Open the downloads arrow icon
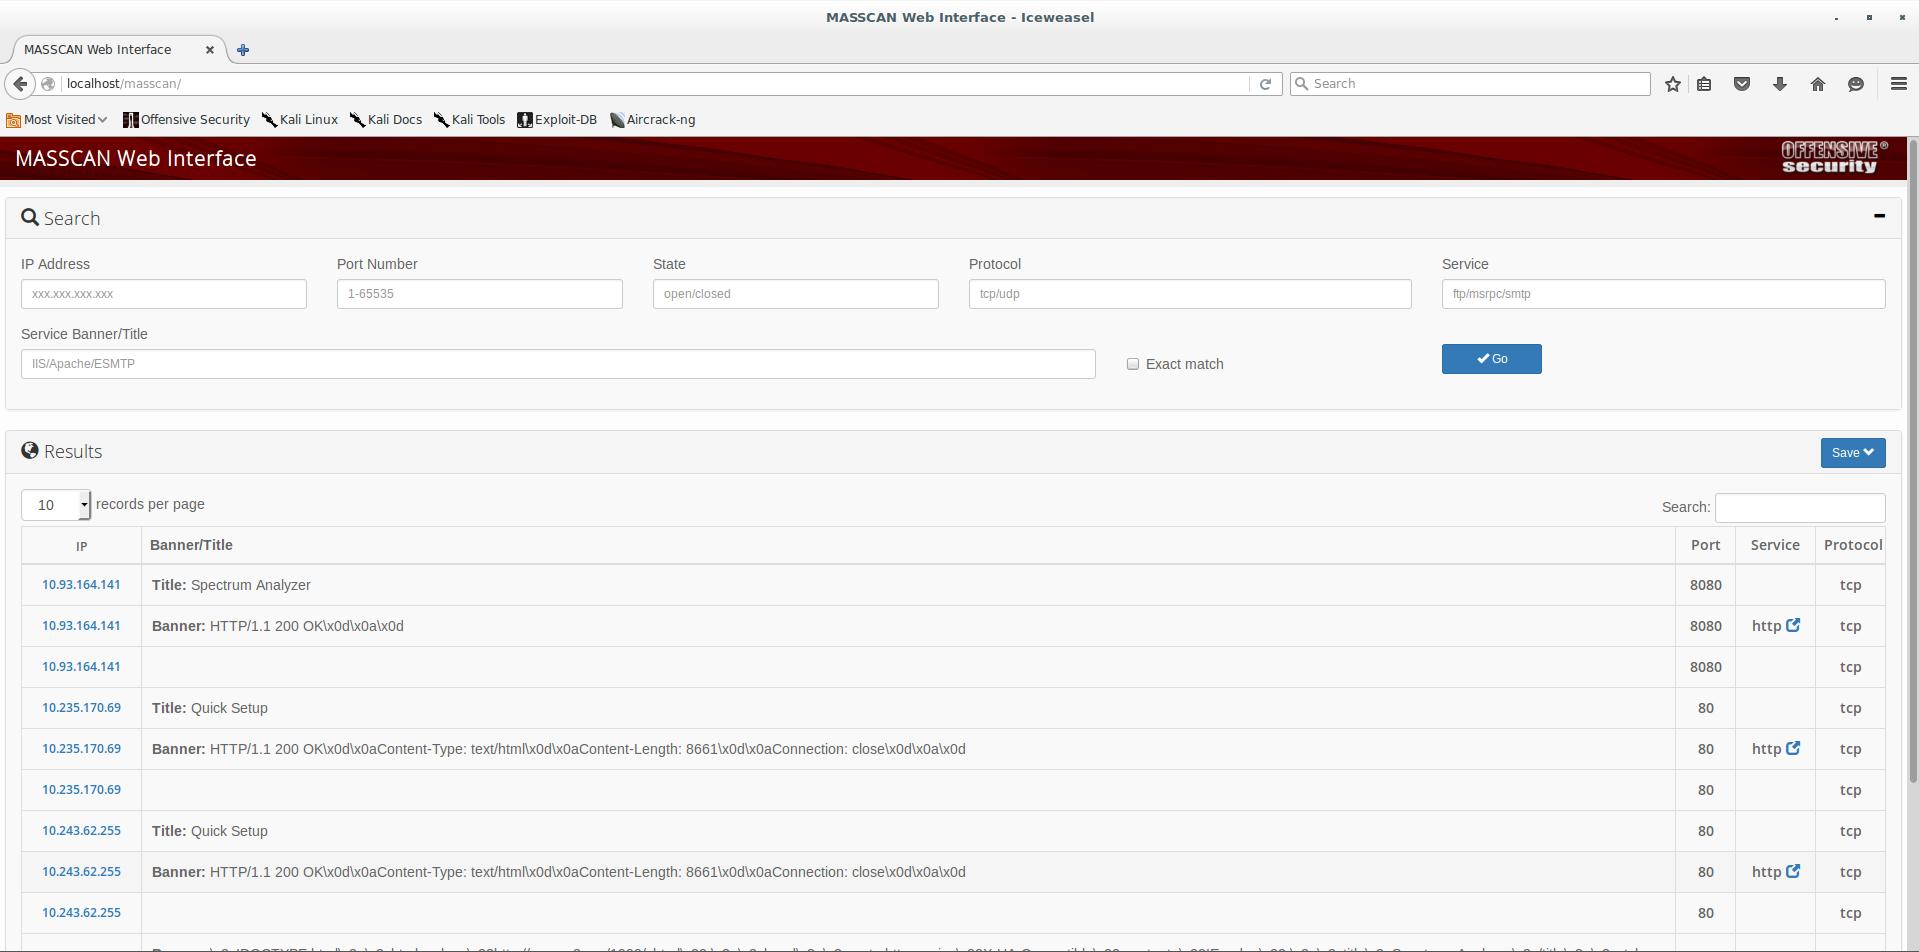This screenshot has height=952, width=1919. click(x=1779, y=84)
